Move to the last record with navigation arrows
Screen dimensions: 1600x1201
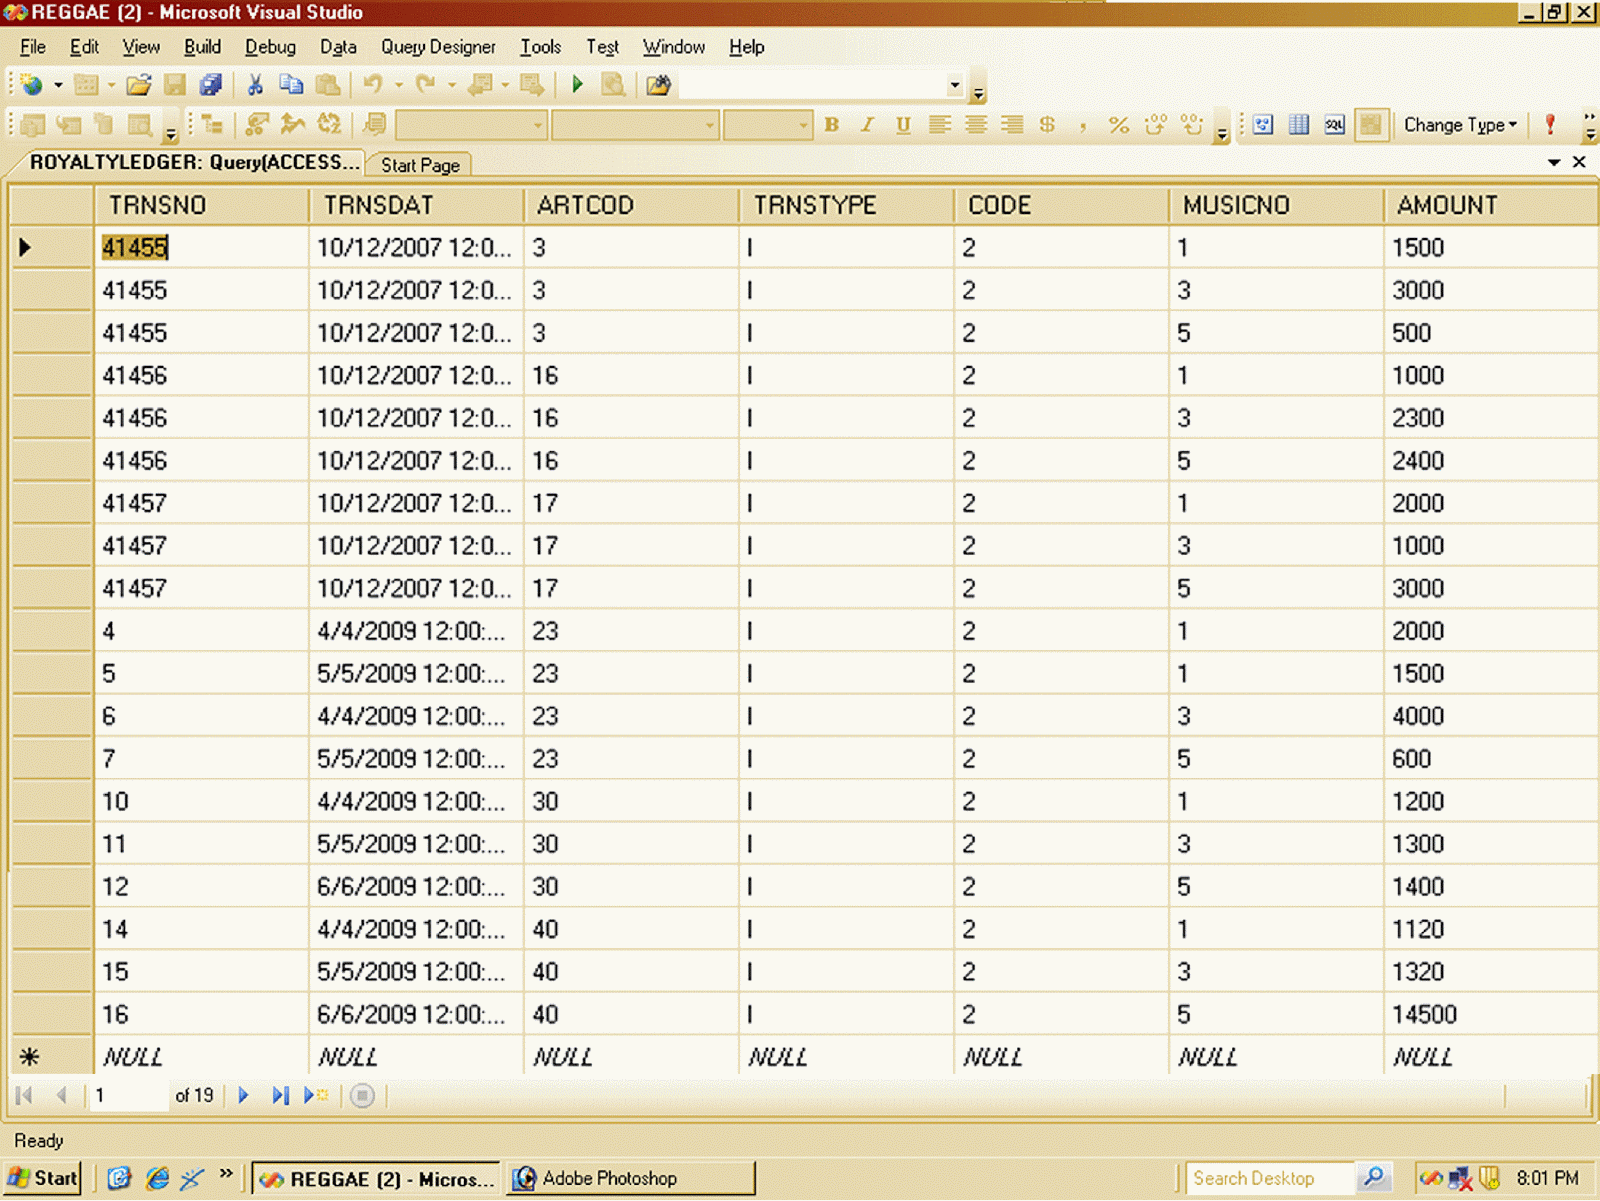(x=280, y=1095)
